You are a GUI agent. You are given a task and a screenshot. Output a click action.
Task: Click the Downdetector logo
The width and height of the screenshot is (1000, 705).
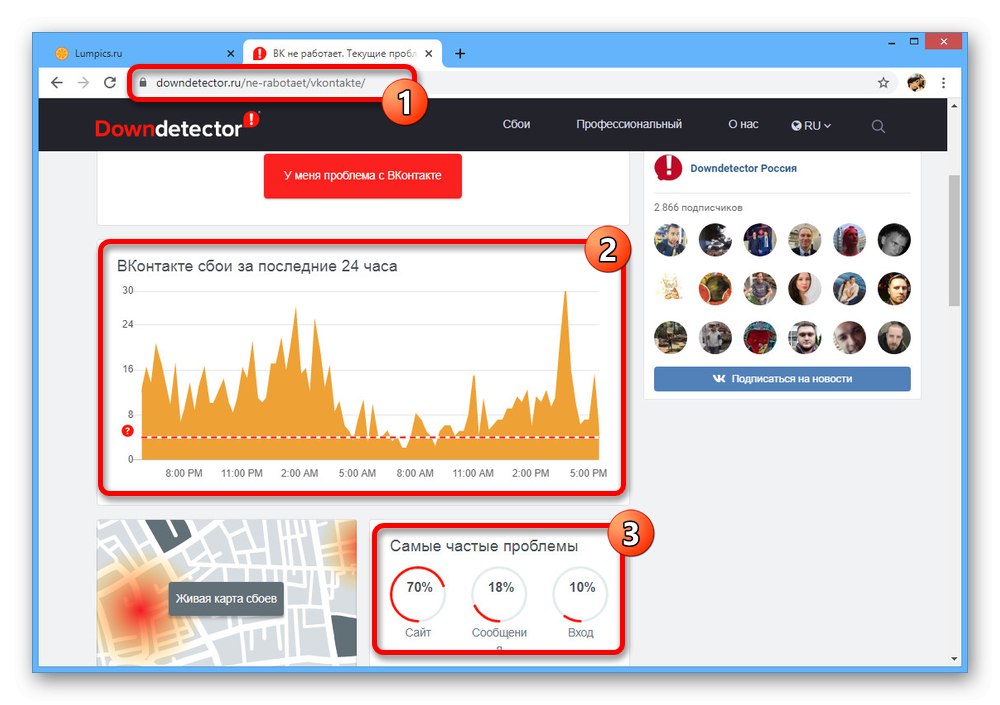[177, 124]
